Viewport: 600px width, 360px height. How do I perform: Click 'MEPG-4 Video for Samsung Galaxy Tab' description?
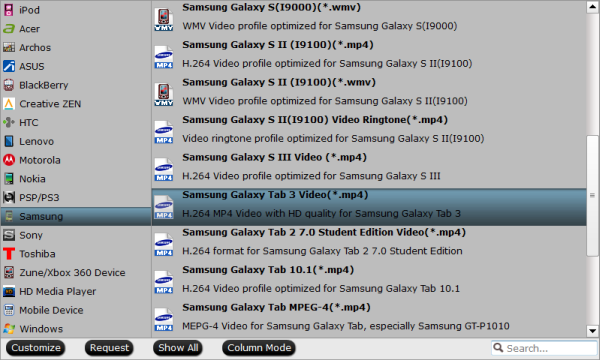coord(346,326)
